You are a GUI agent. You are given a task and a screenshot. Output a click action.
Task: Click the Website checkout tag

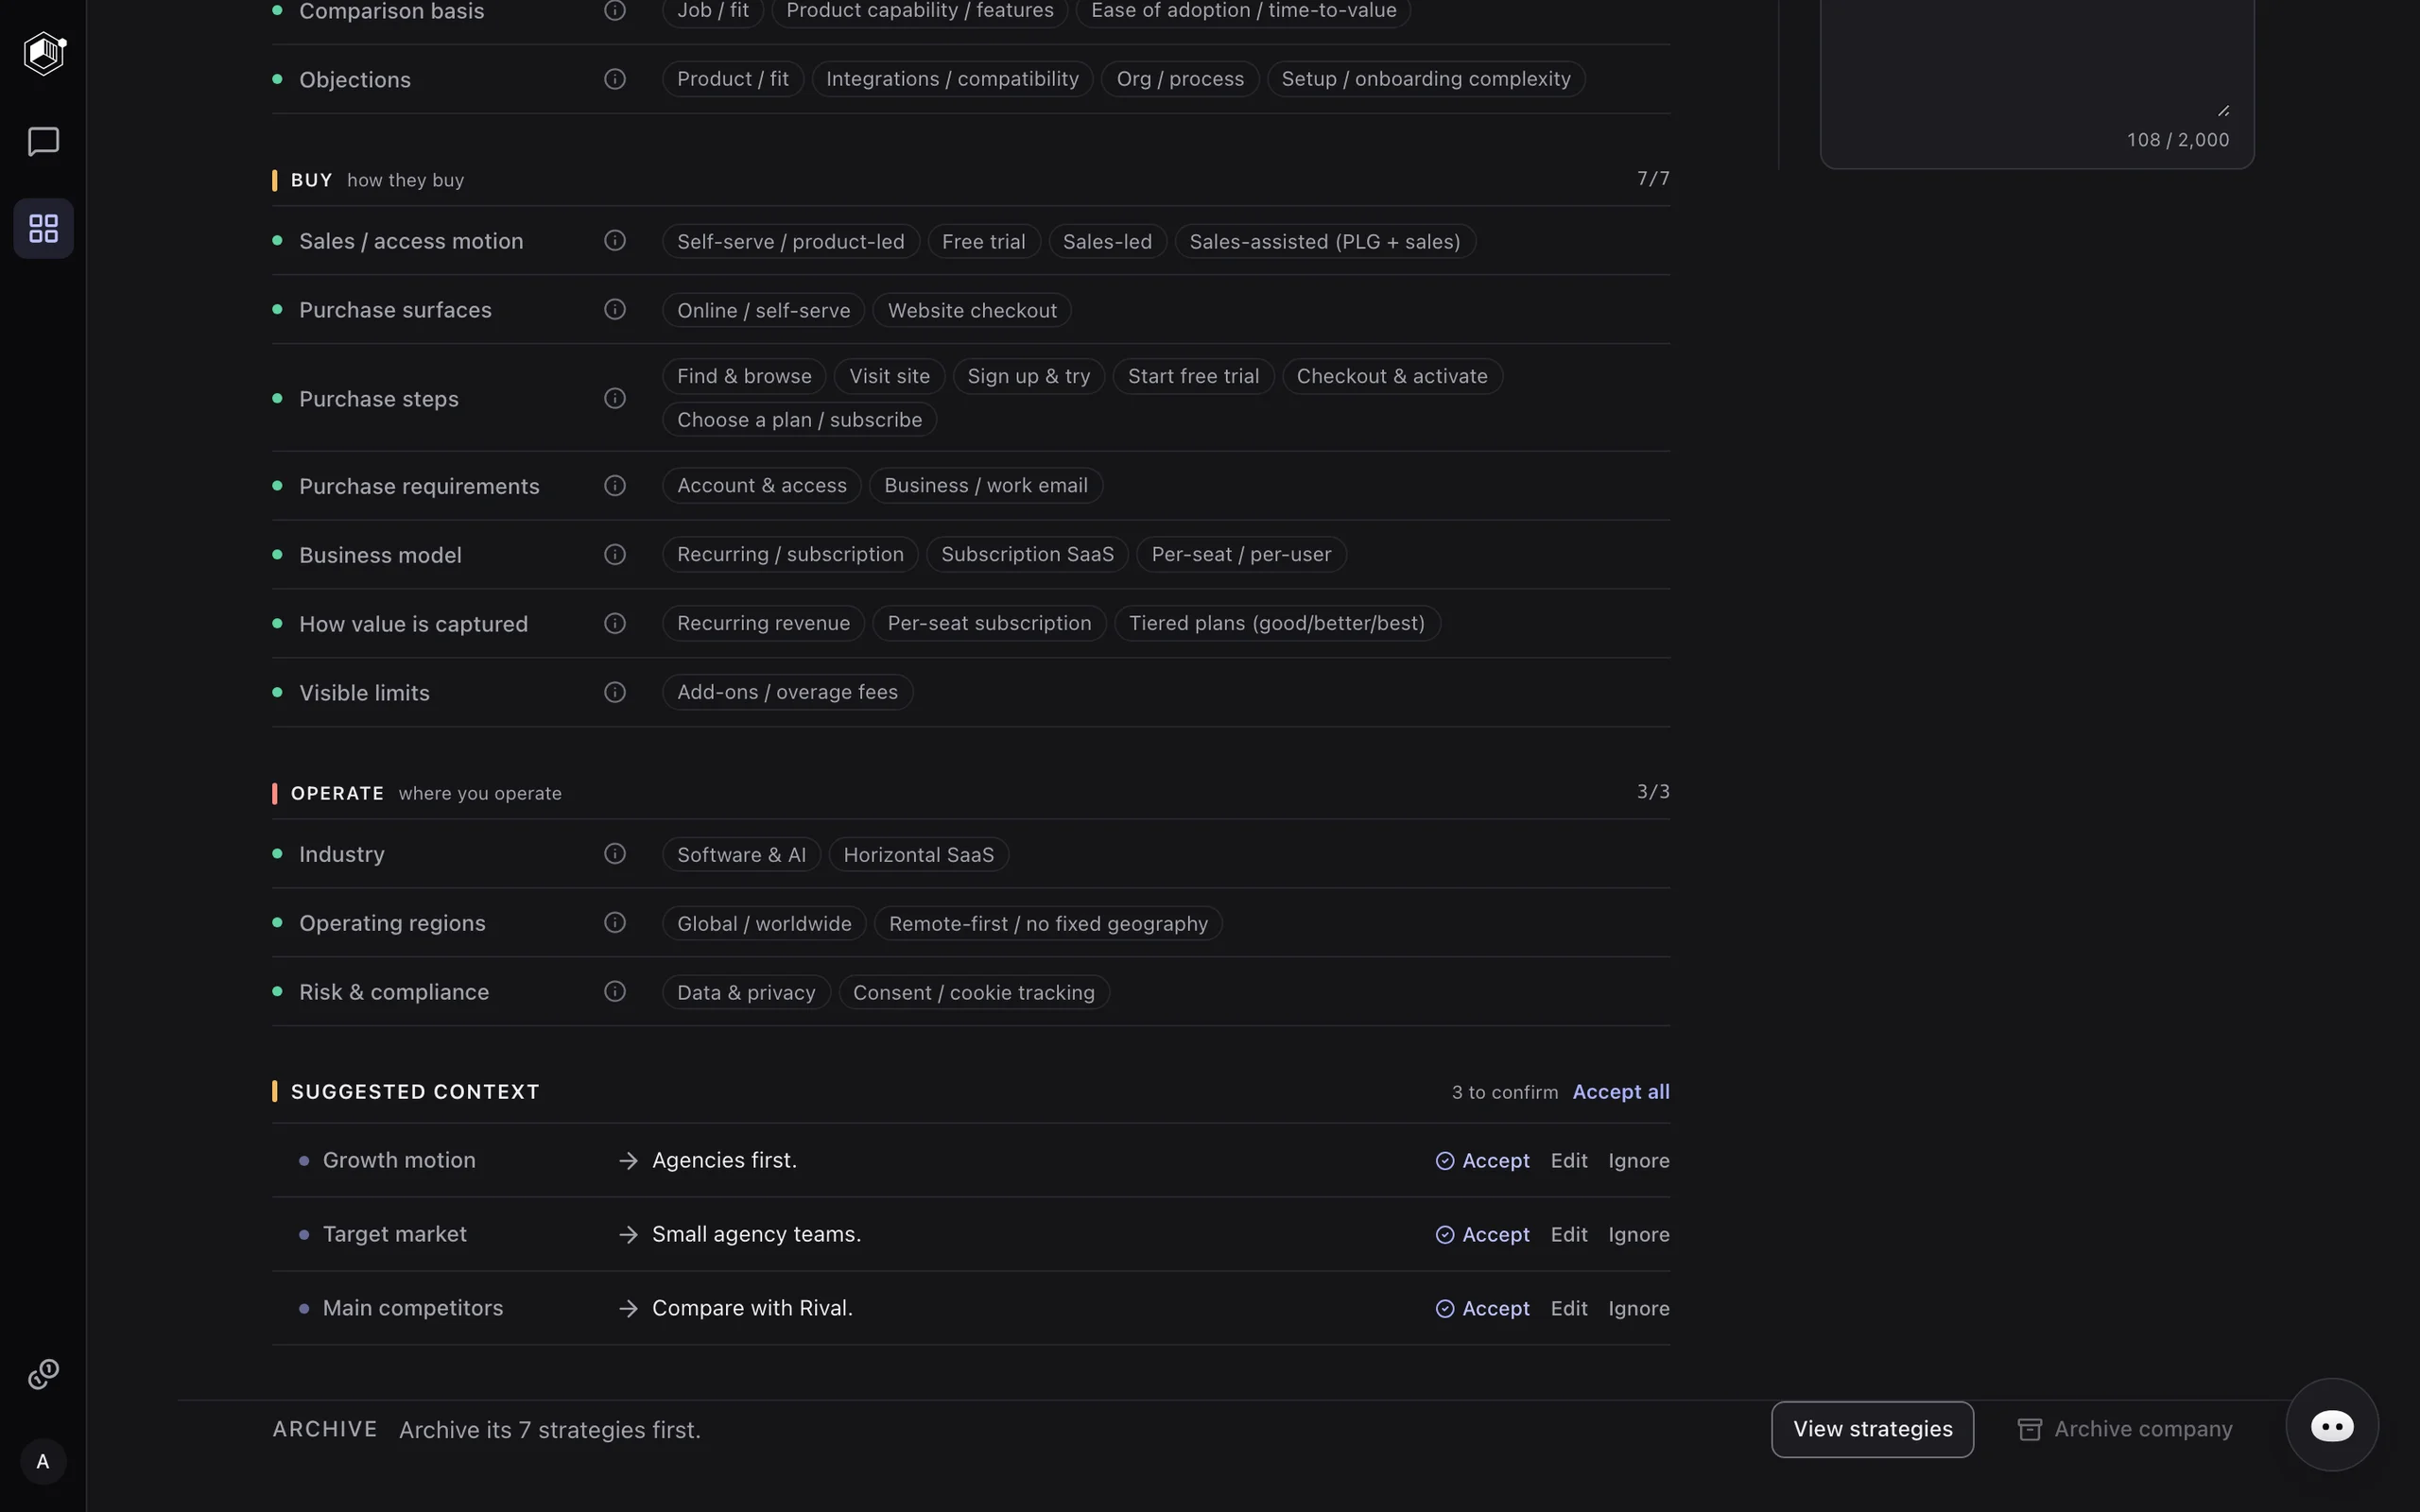(971, 311)
